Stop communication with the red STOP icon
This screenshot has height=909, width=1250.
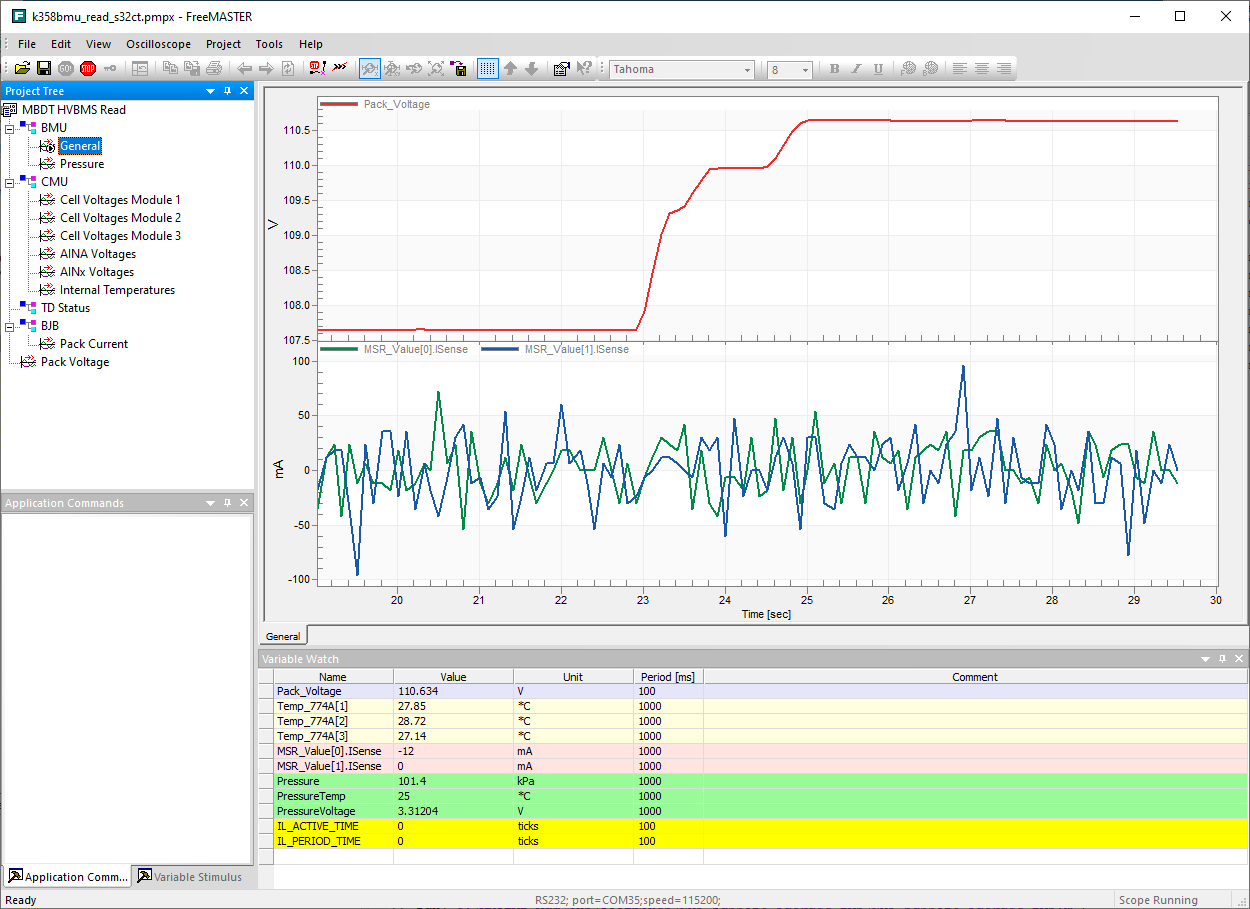point(86,68)
